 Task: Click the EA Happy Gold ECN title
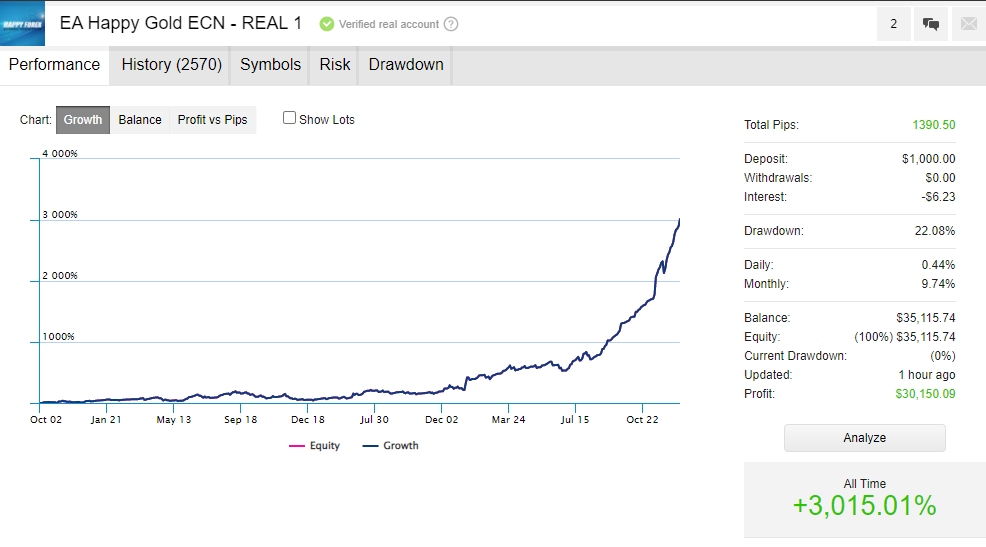click(180, 23)
